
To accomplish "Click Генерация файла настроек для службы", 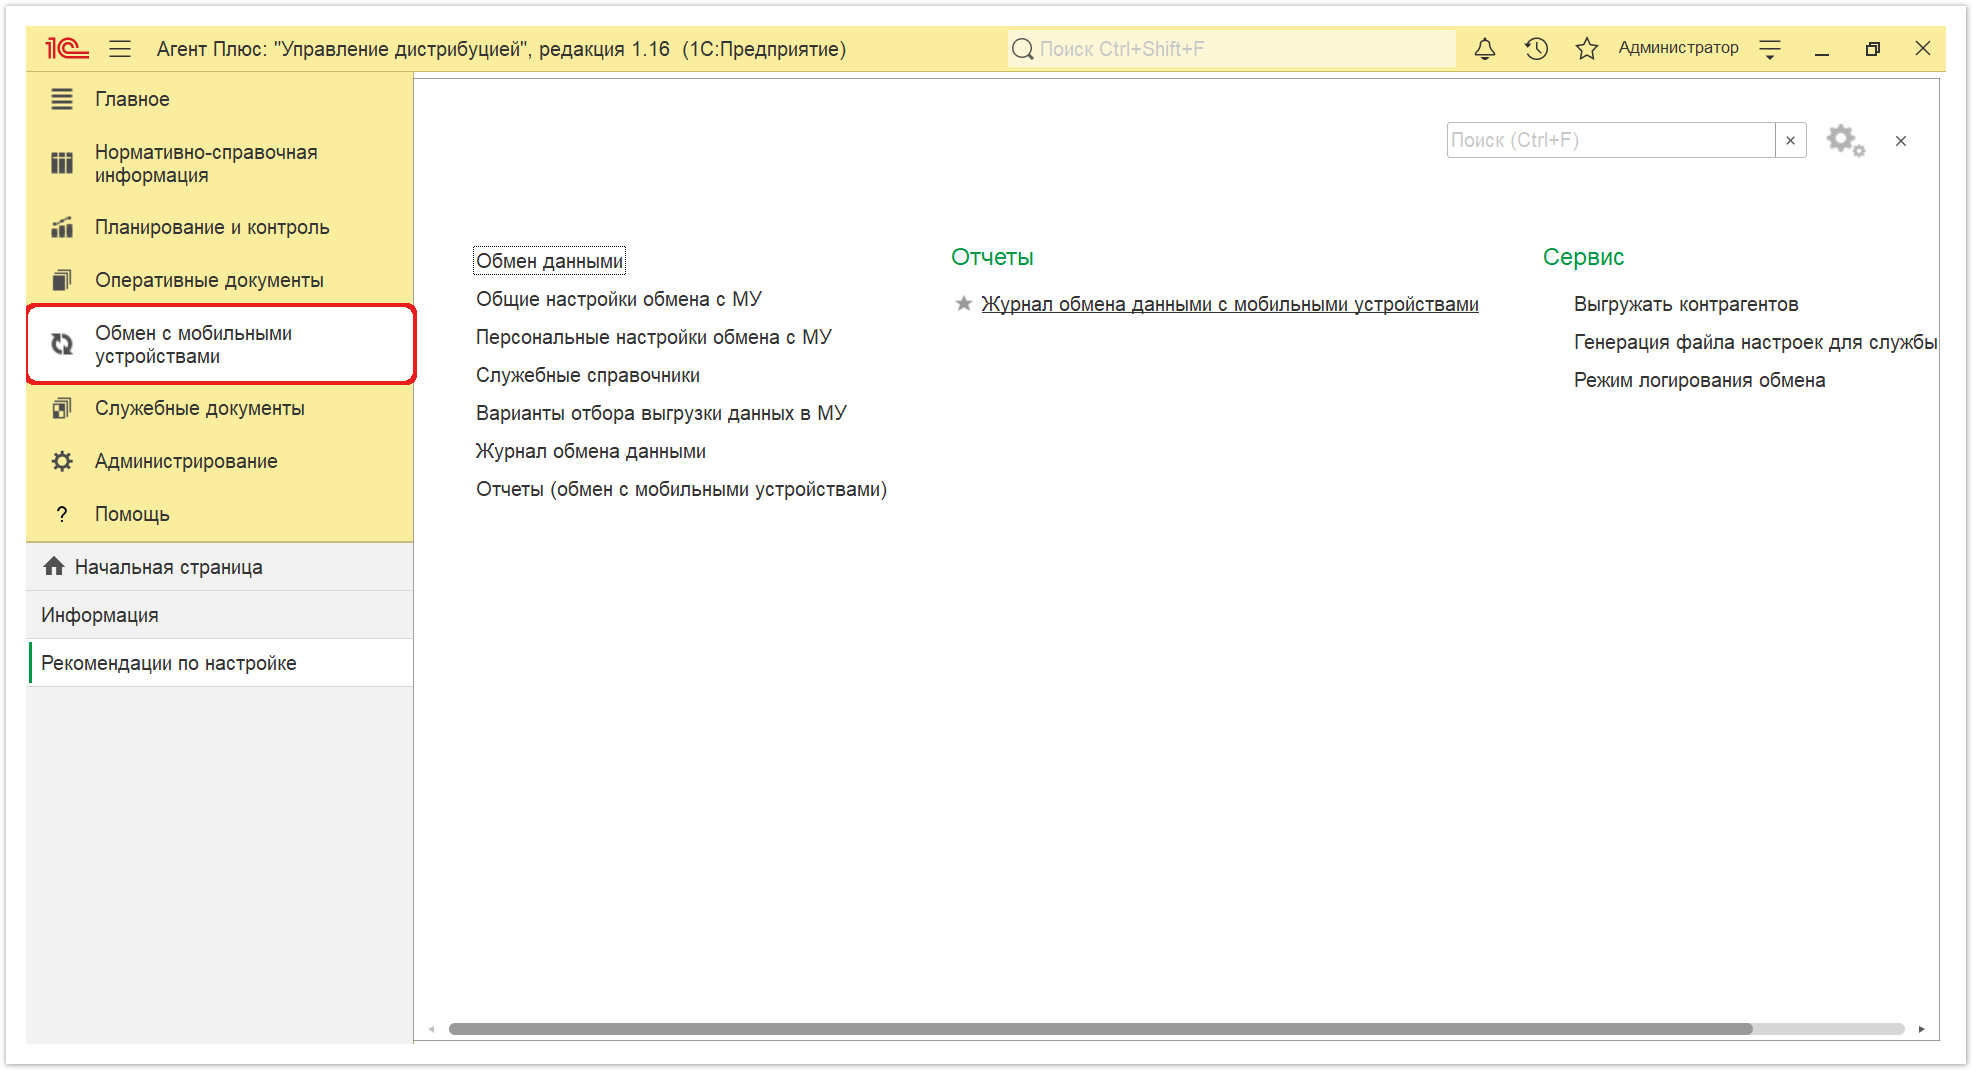I will 1755,342.
